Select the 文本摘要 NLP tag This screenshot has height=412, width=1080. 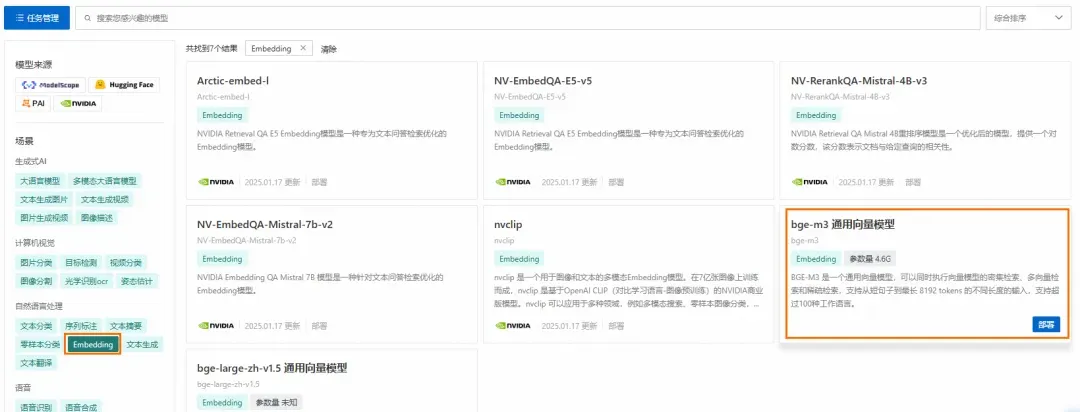click(x=126, y=326)
